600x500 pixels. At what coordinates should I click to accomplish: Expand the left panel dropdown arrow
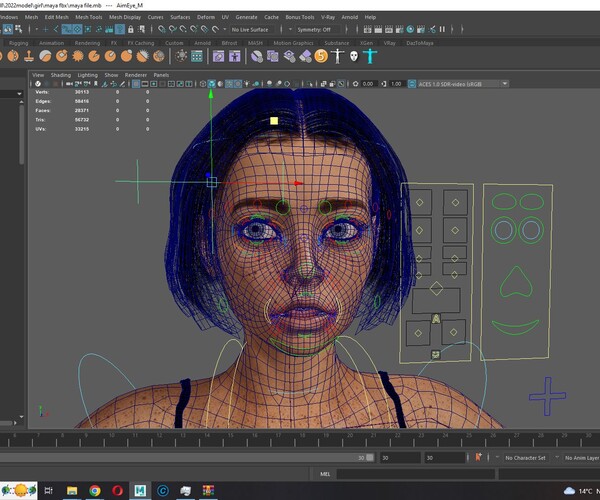point(19,94)
